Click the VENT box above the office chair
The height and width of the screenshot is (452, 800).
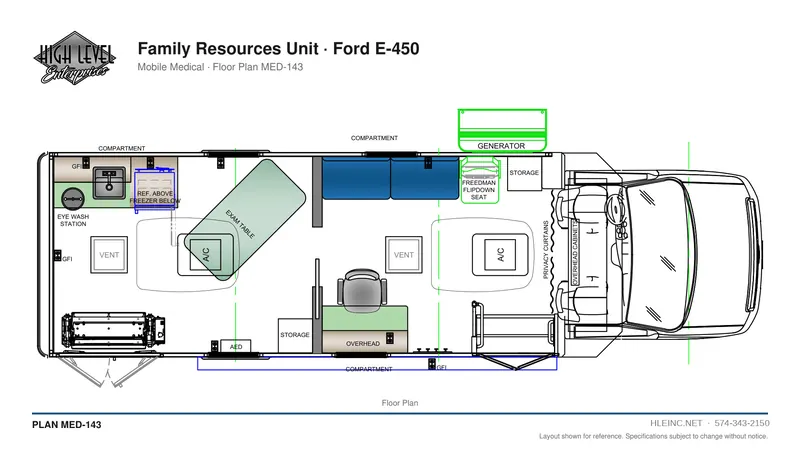pos(404,255)
